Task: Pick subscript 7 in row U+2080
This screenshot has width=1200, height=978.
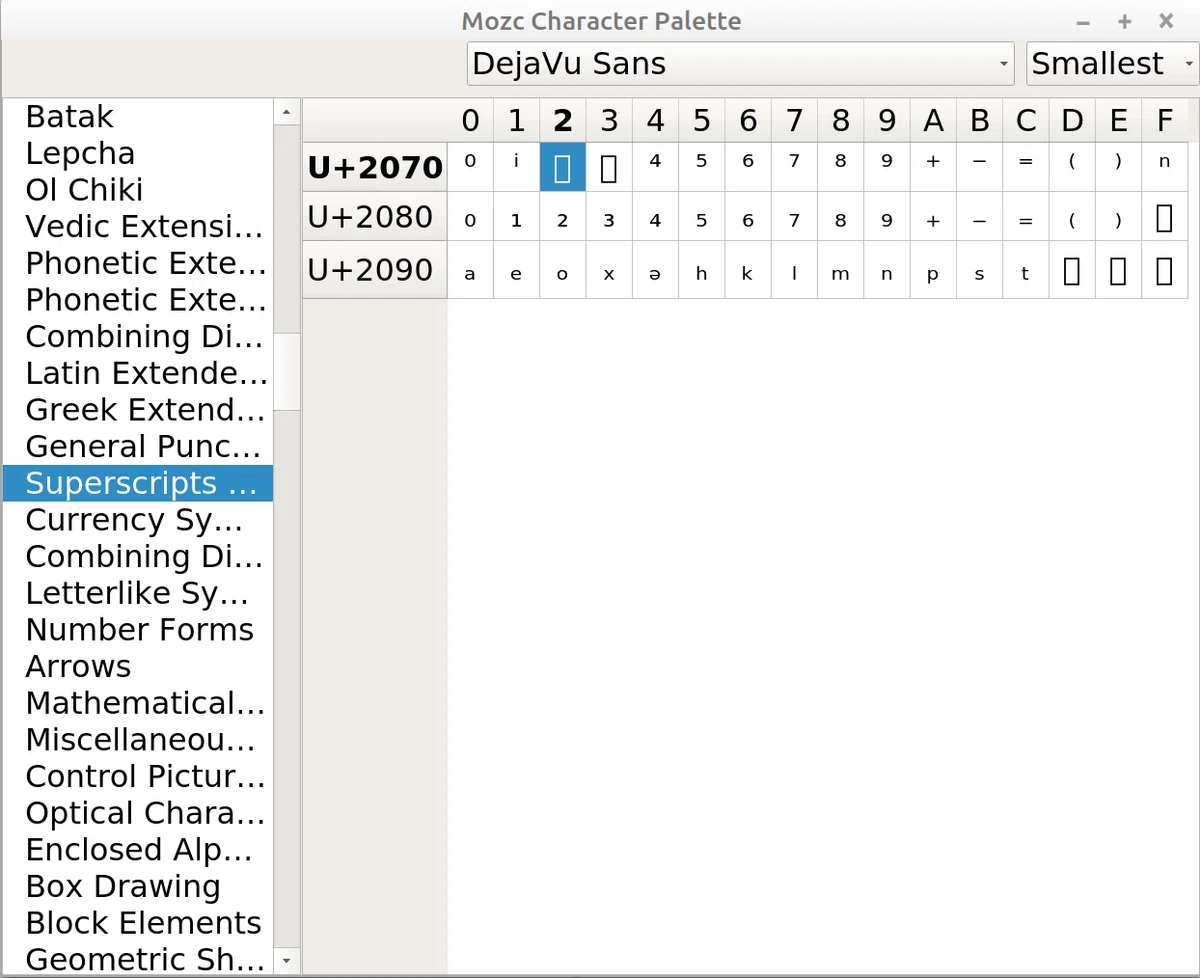Action: coord(794,218)
